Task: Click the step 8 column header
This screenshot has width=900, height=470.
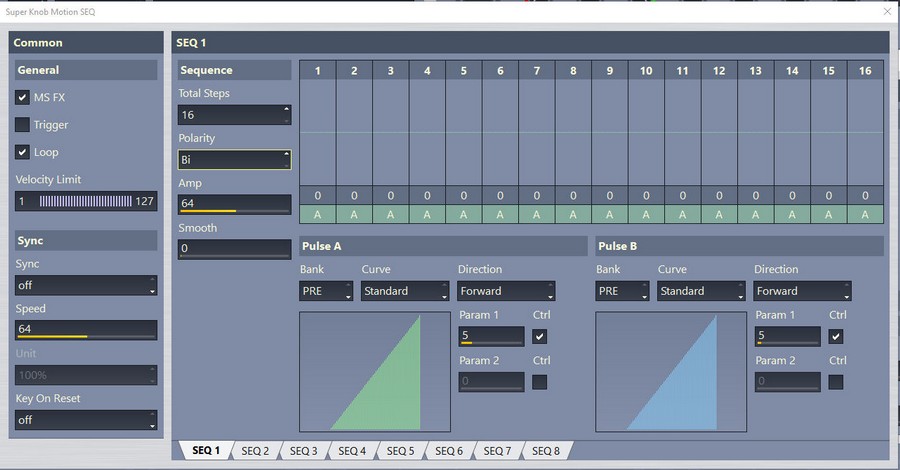Action: [573, 70]
